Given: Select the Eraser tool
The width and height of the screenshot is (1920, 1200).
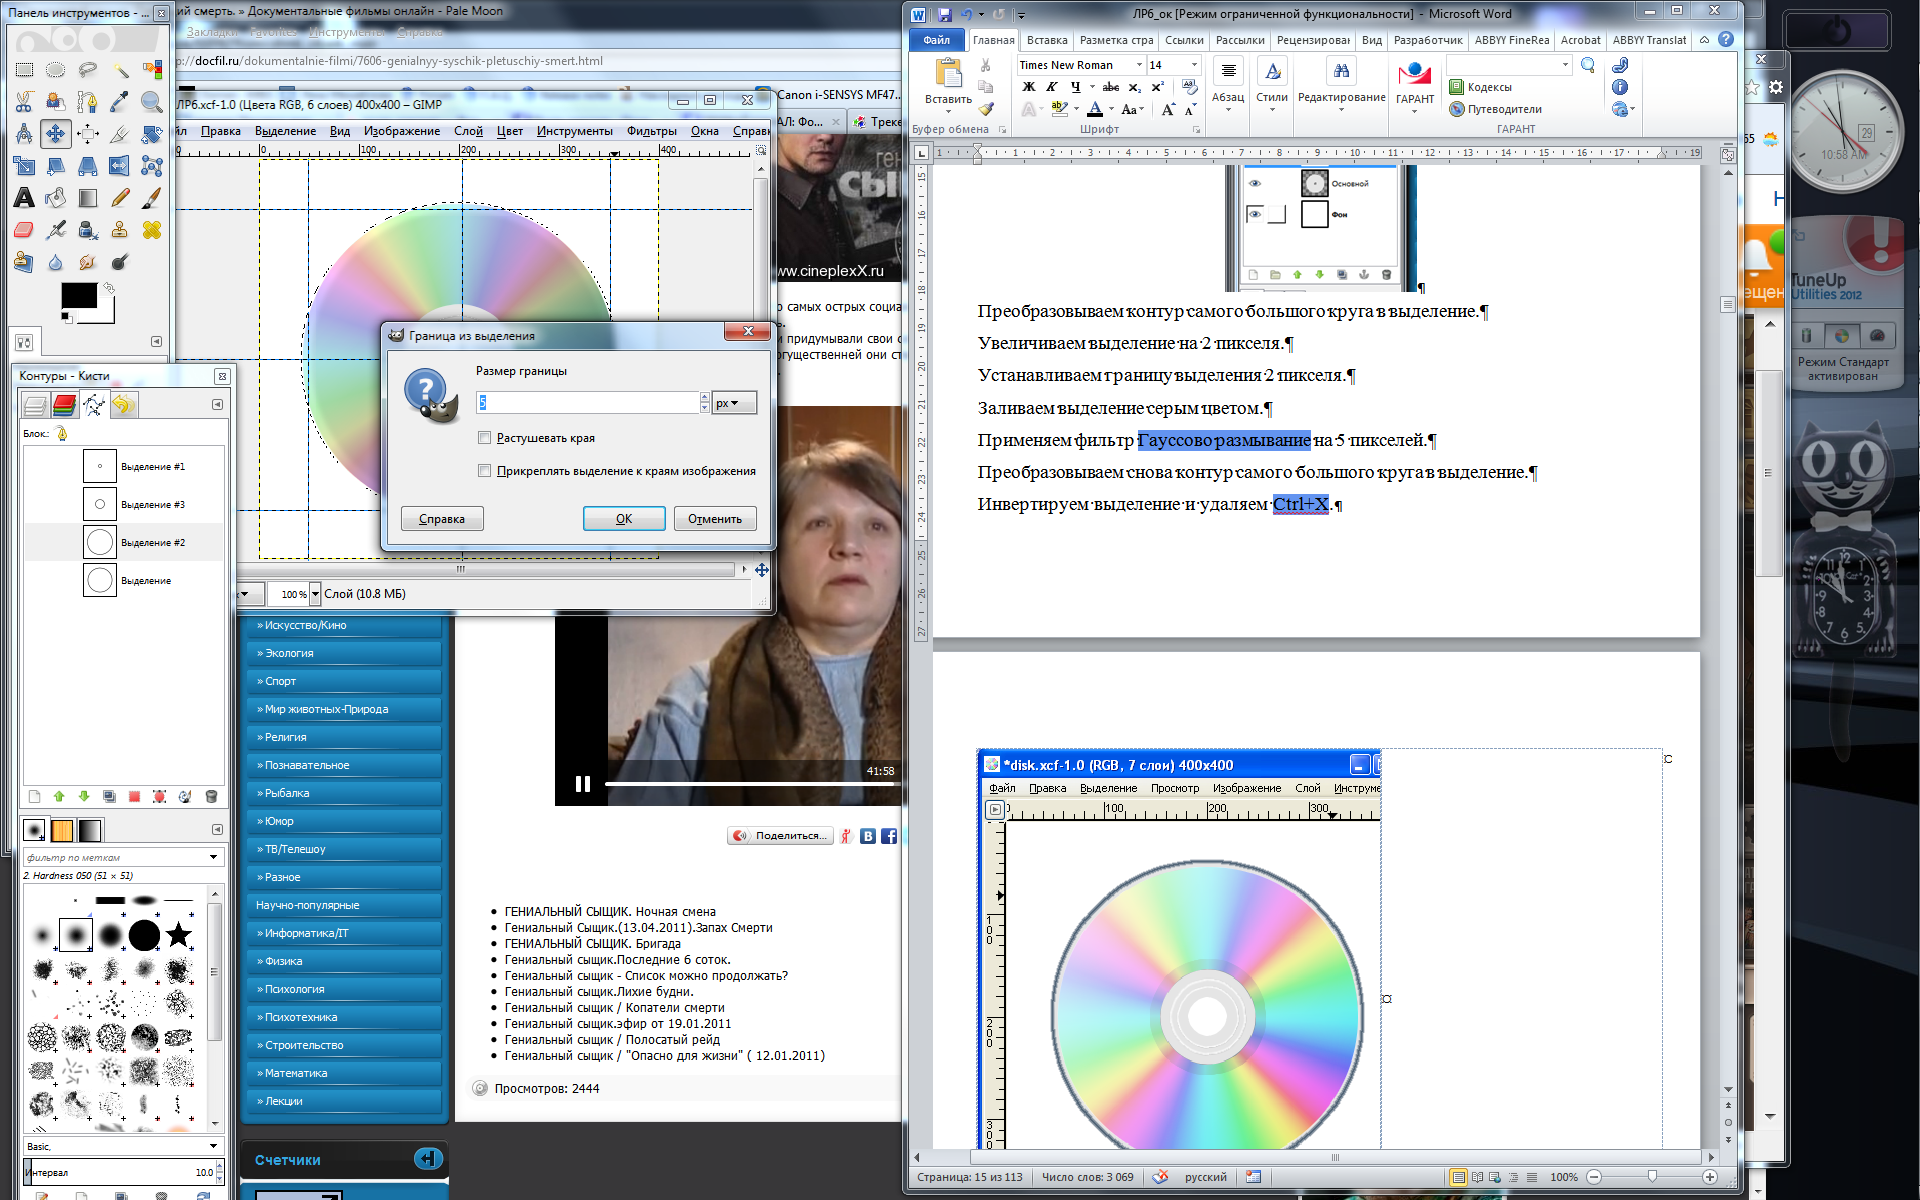Looking at the screenshot, I should pos(24,230).
